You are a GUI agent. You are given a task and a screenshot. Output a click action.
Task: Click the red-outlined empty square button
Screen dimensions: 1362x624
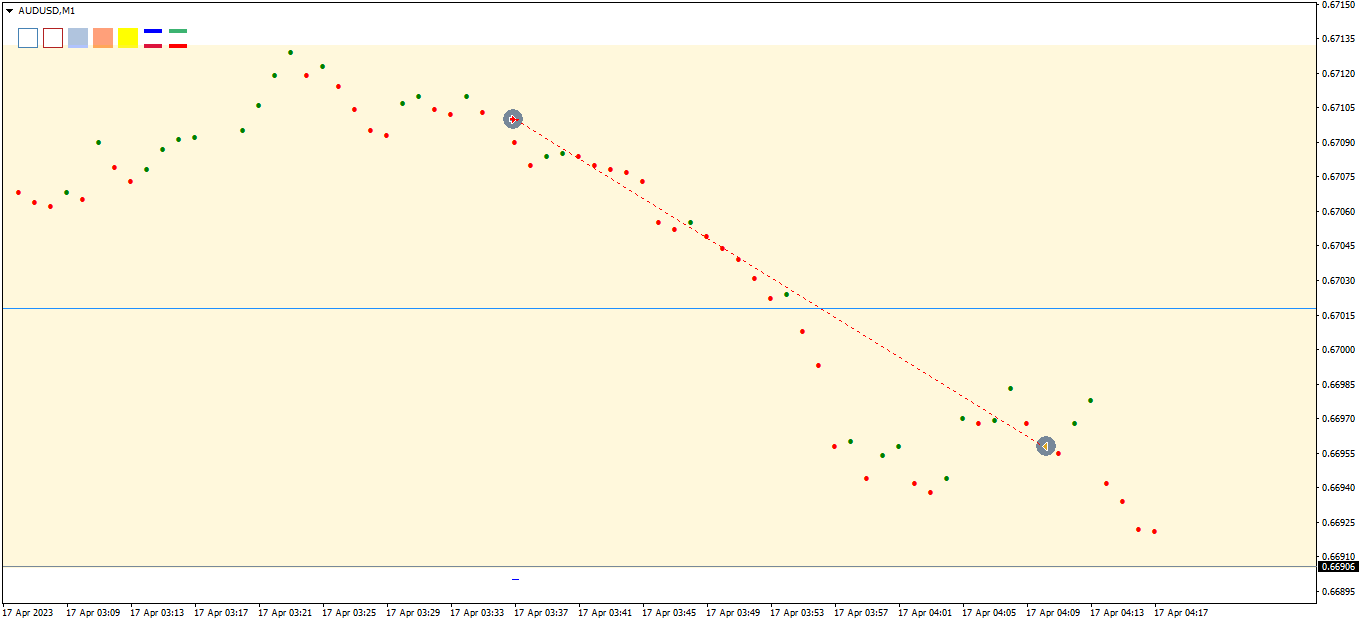point(53,38)
